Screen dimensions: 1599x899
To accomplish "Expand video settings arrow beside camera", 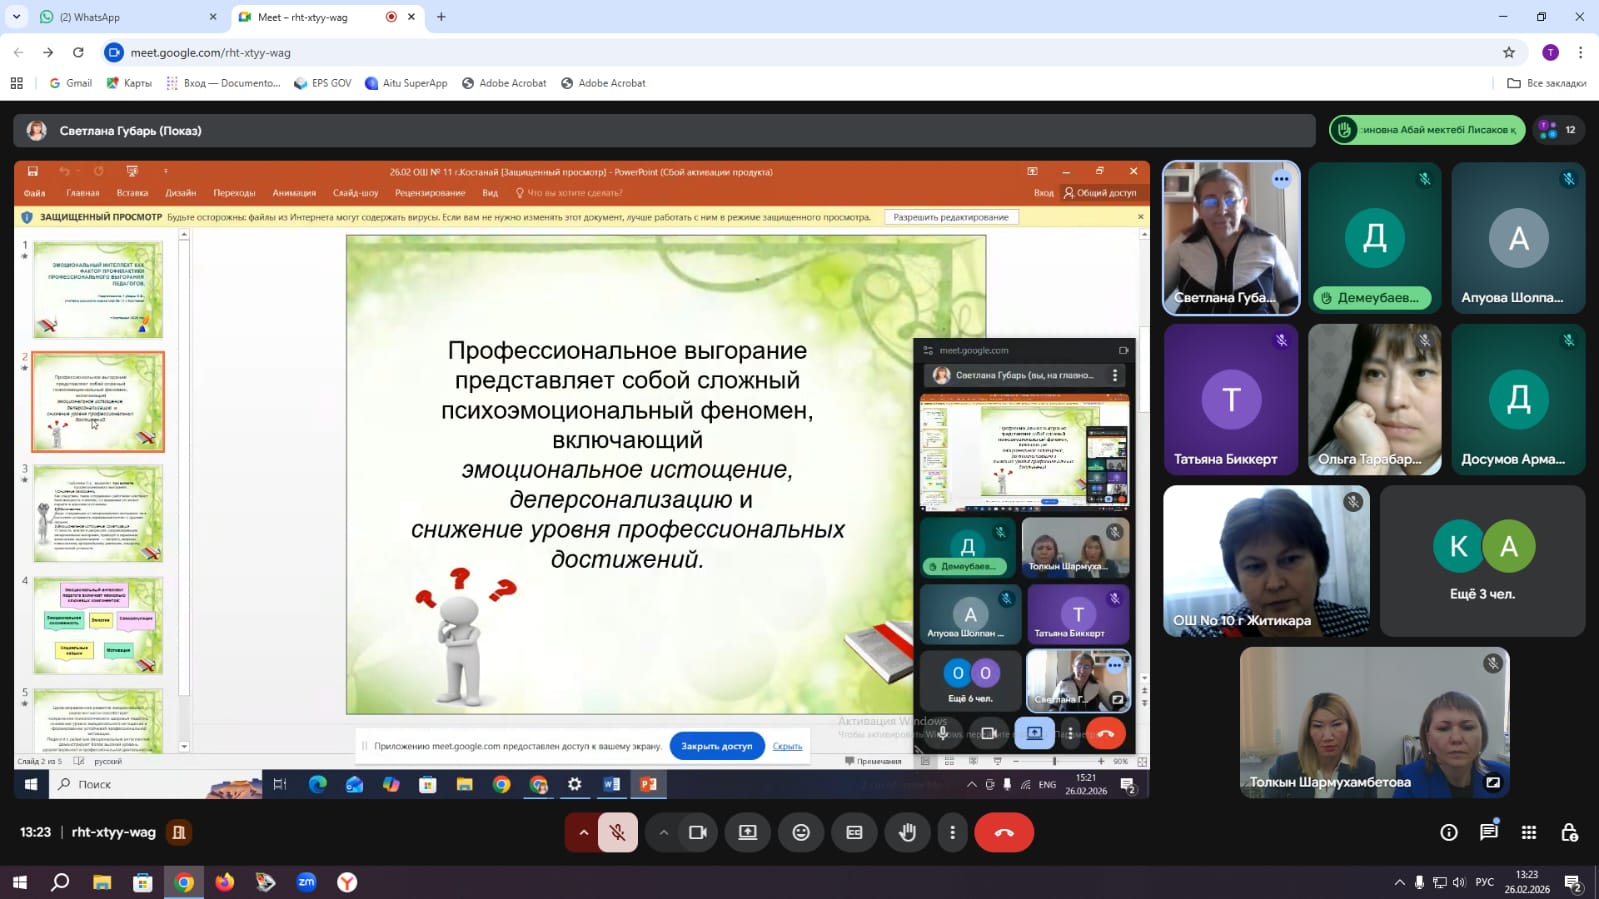I will (663, 832).
